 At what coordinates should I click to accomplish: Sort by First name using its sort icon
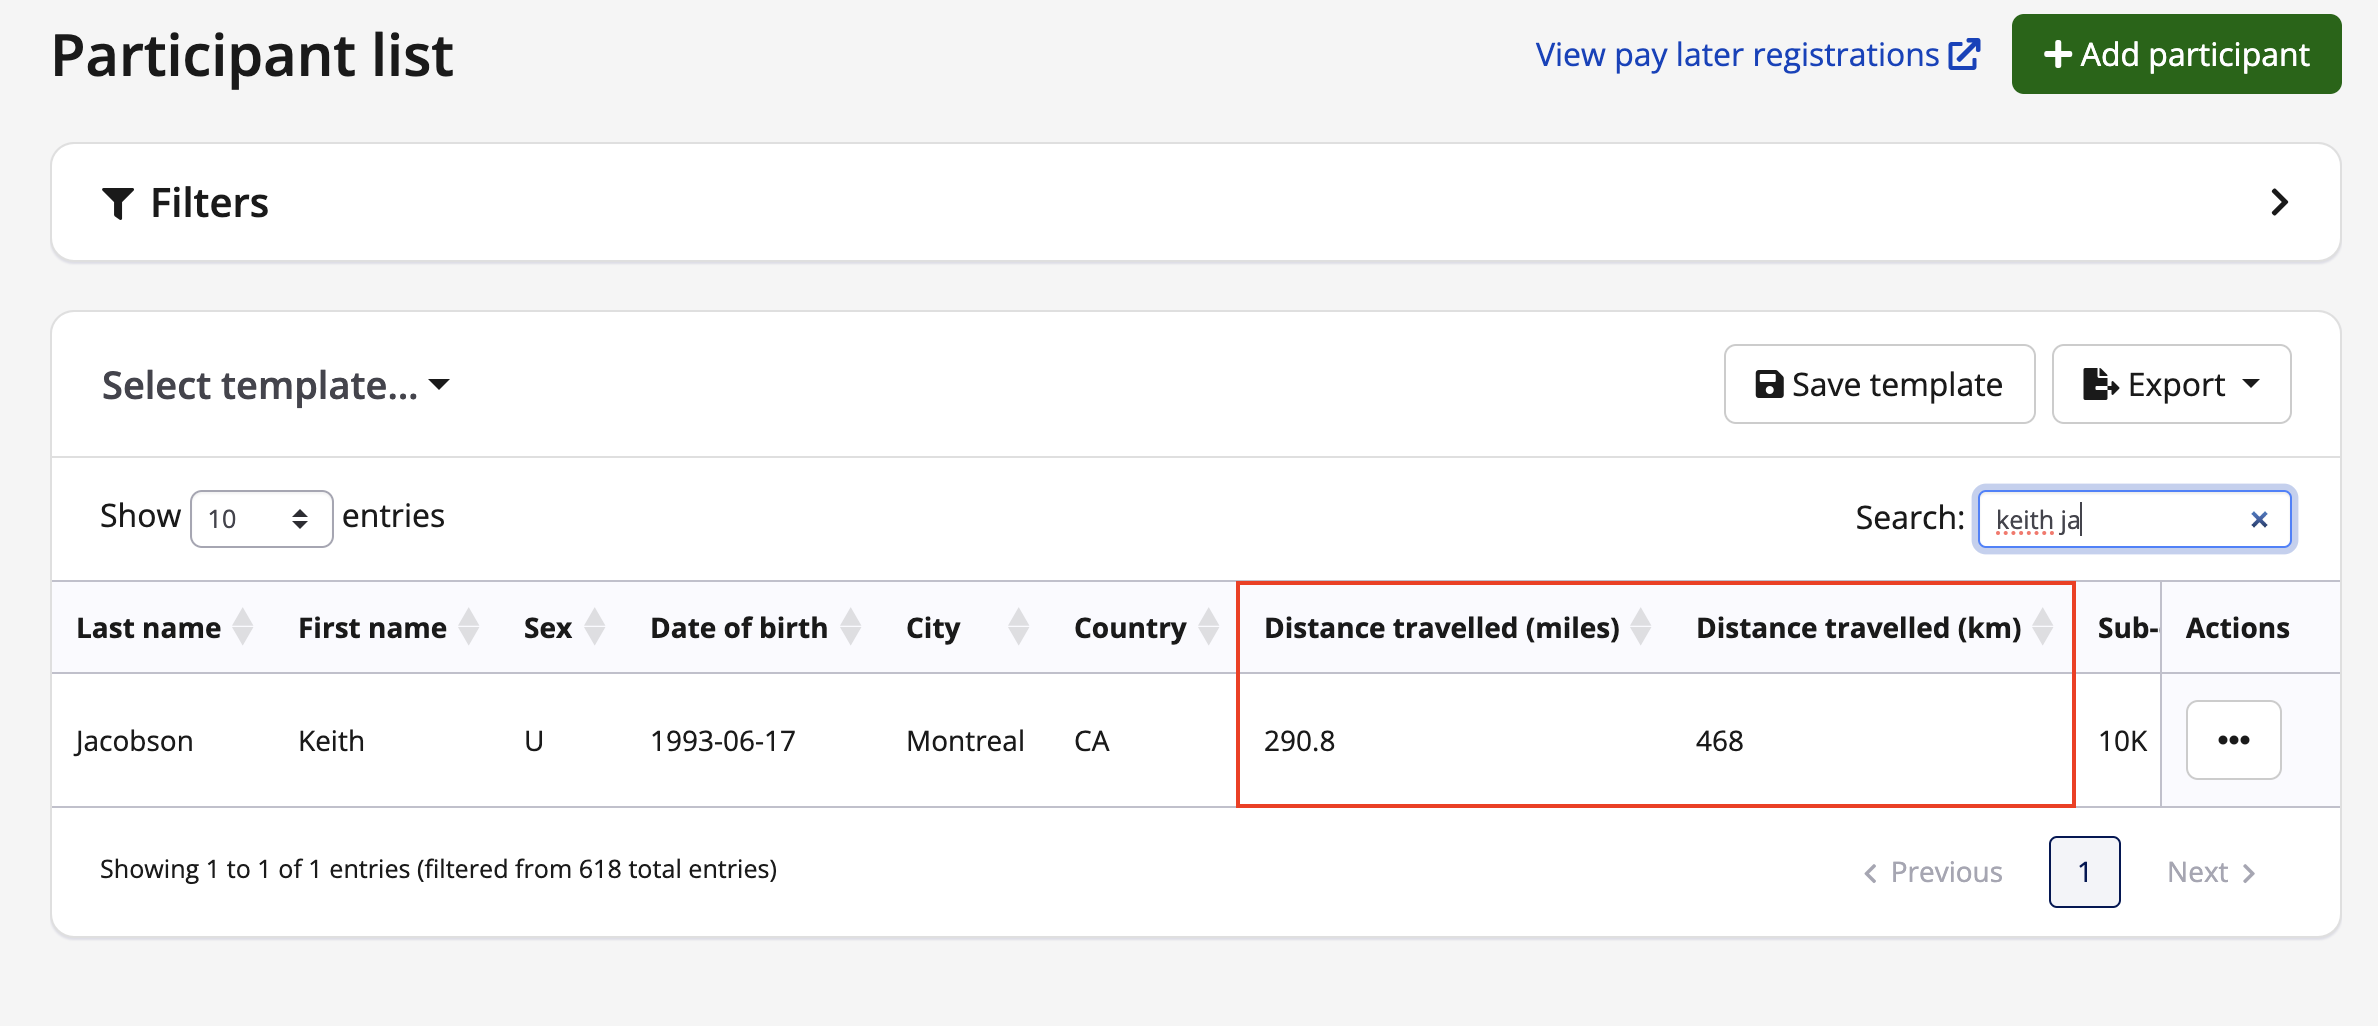469,627
